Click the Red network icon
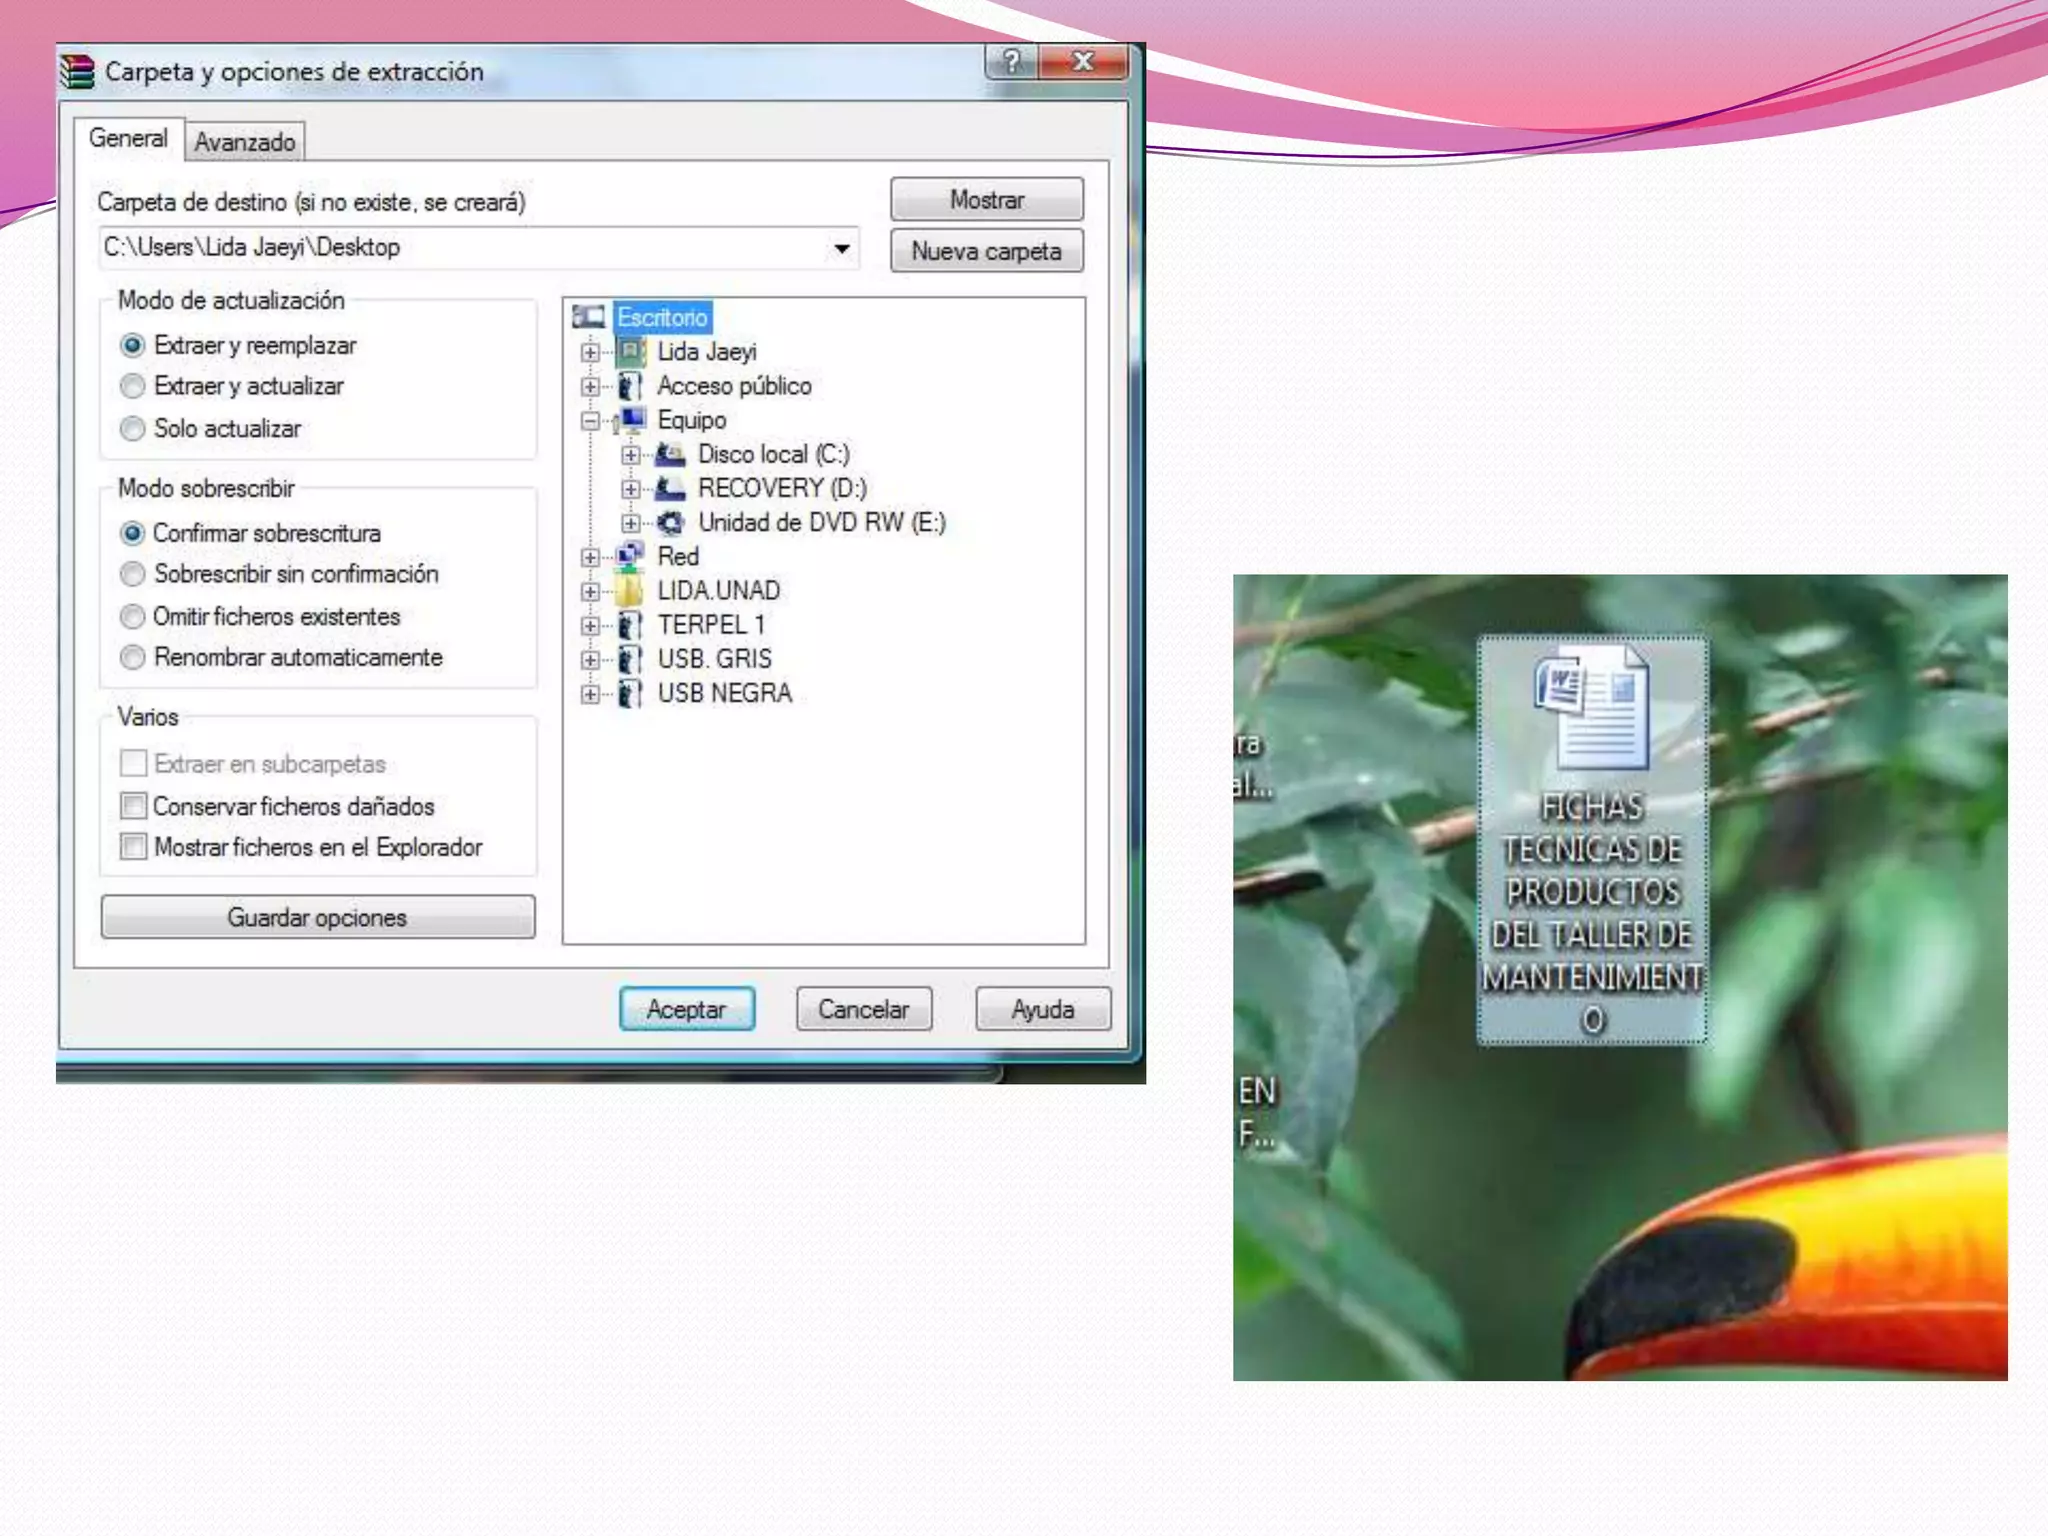 point(630,556)
